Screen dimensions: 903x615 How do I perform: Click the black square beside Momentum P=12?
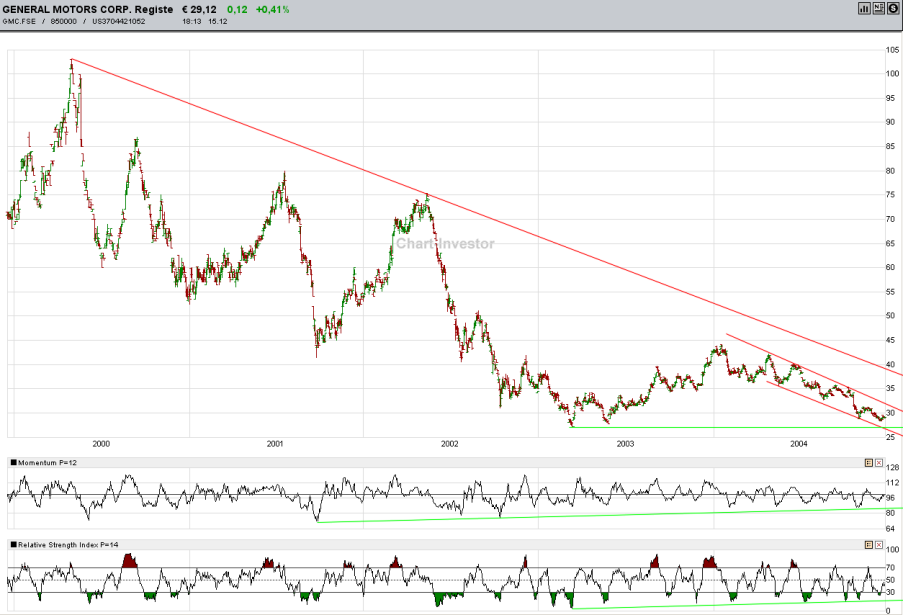14,462
